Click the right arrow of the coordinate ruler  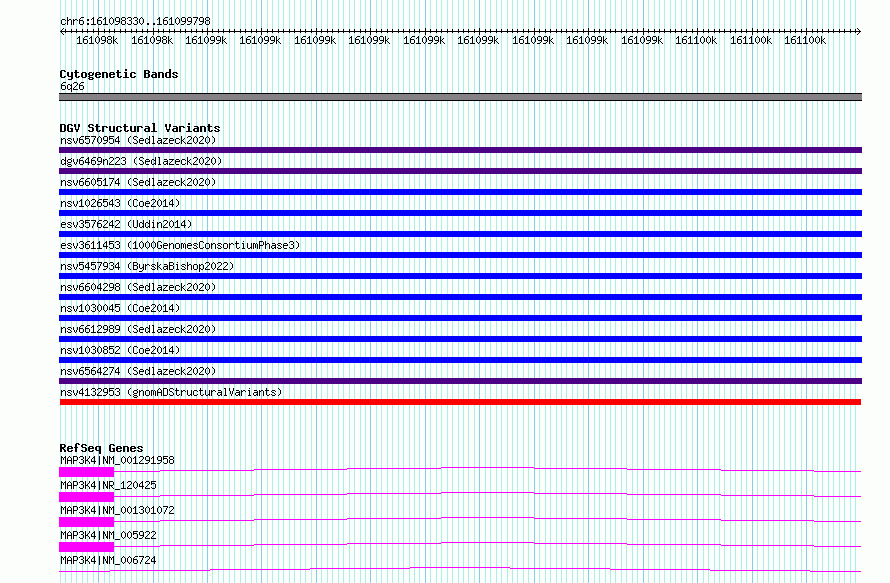(858, 31)
